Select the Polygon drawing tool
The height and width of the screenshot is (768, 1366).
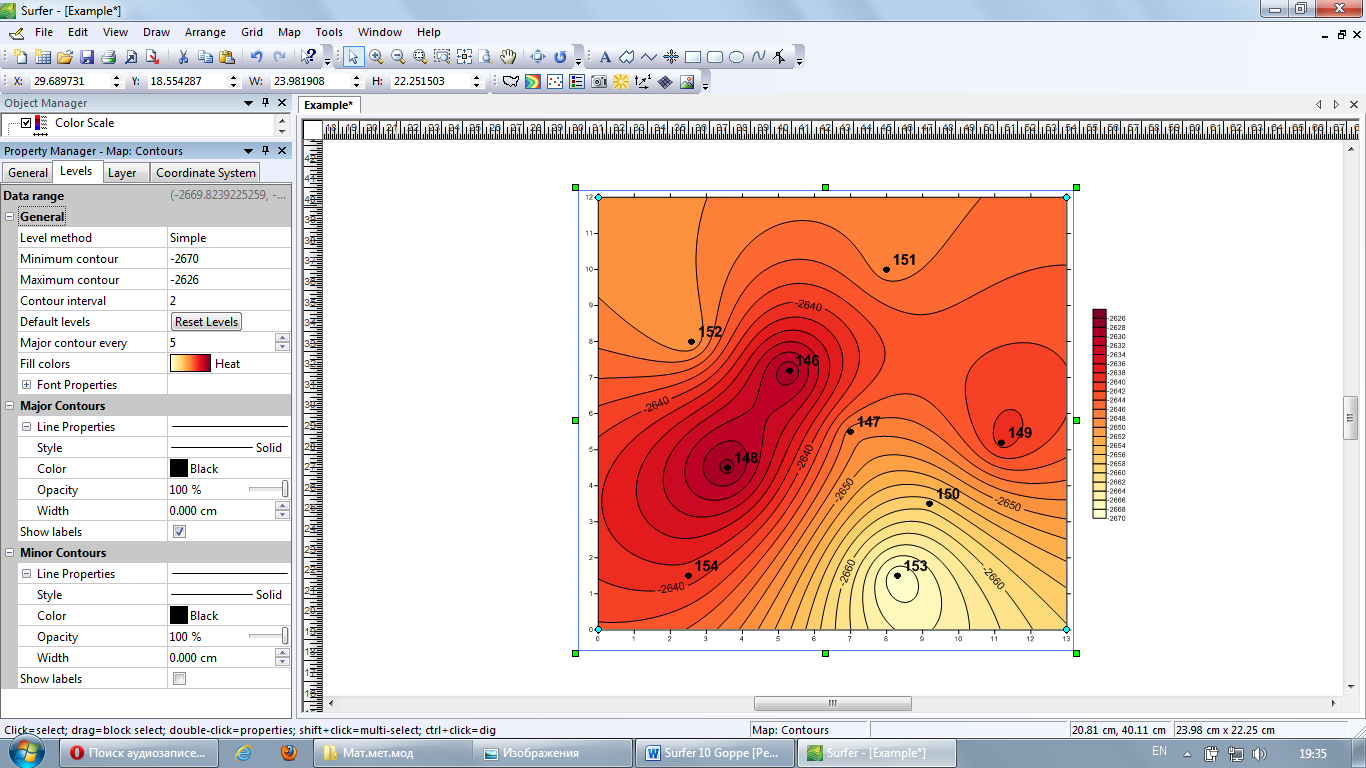pyautogui.click(x=627, y=57)
